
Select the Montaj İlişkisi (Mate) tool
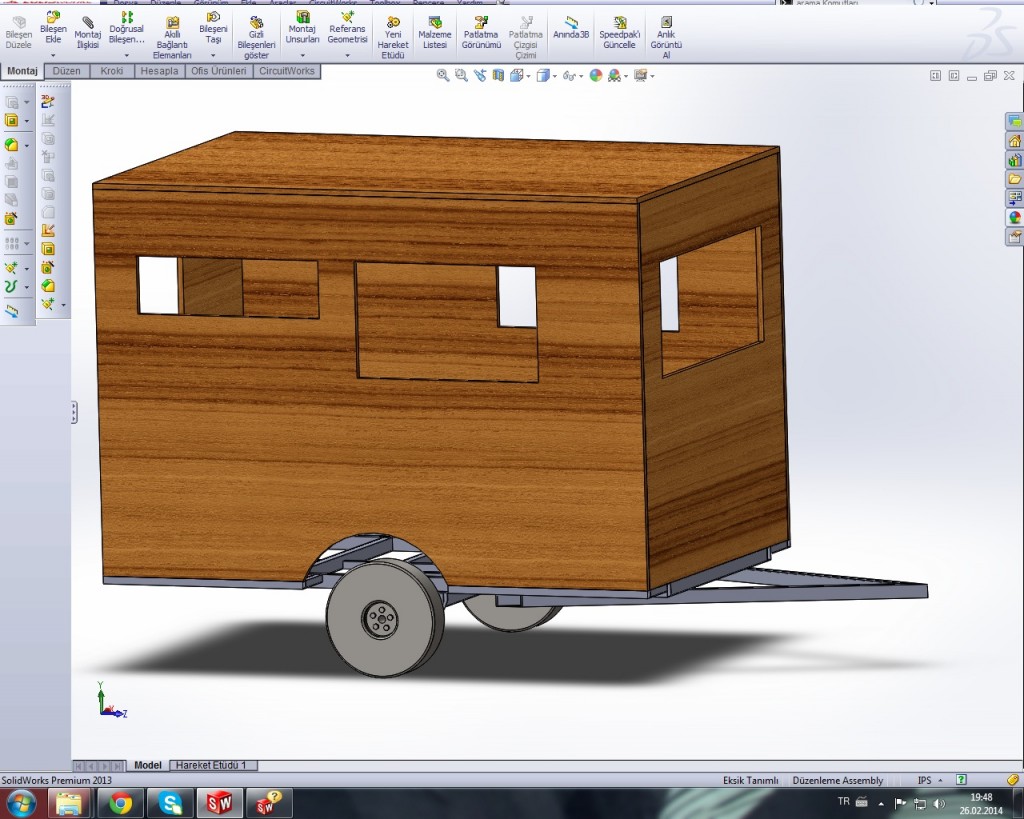pyautogui.click(x=88, y=23)
